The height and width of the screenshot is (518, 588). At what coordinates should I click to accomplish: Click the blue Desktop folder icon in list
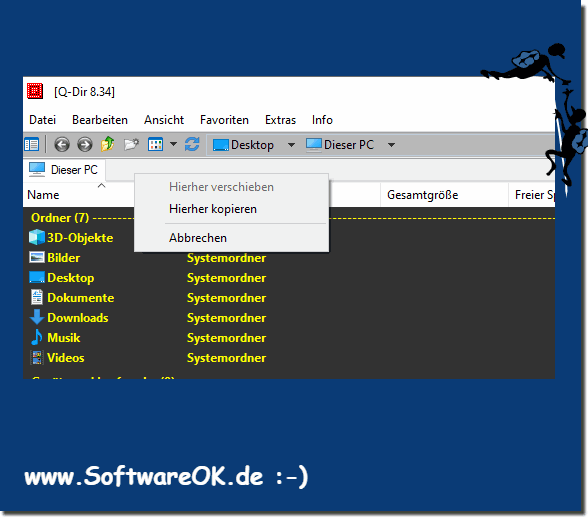37,278
